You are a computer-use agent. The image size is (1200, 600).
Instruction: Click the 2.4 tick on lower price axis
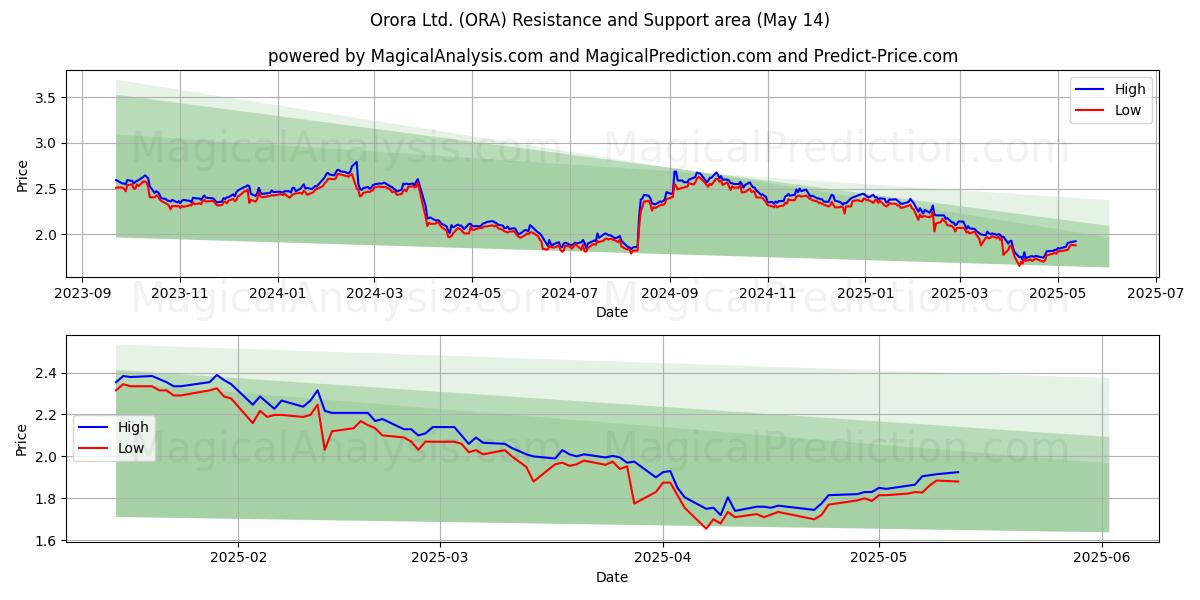click(x=47, y=374)
